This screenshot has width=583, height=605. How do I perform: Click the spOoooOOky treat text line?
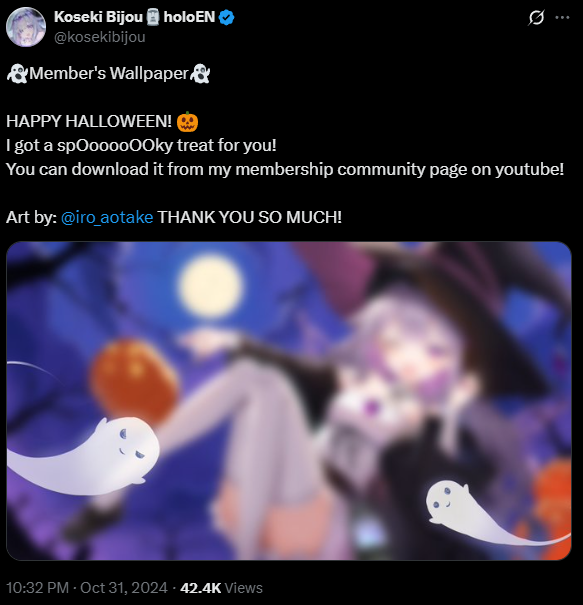141,145
